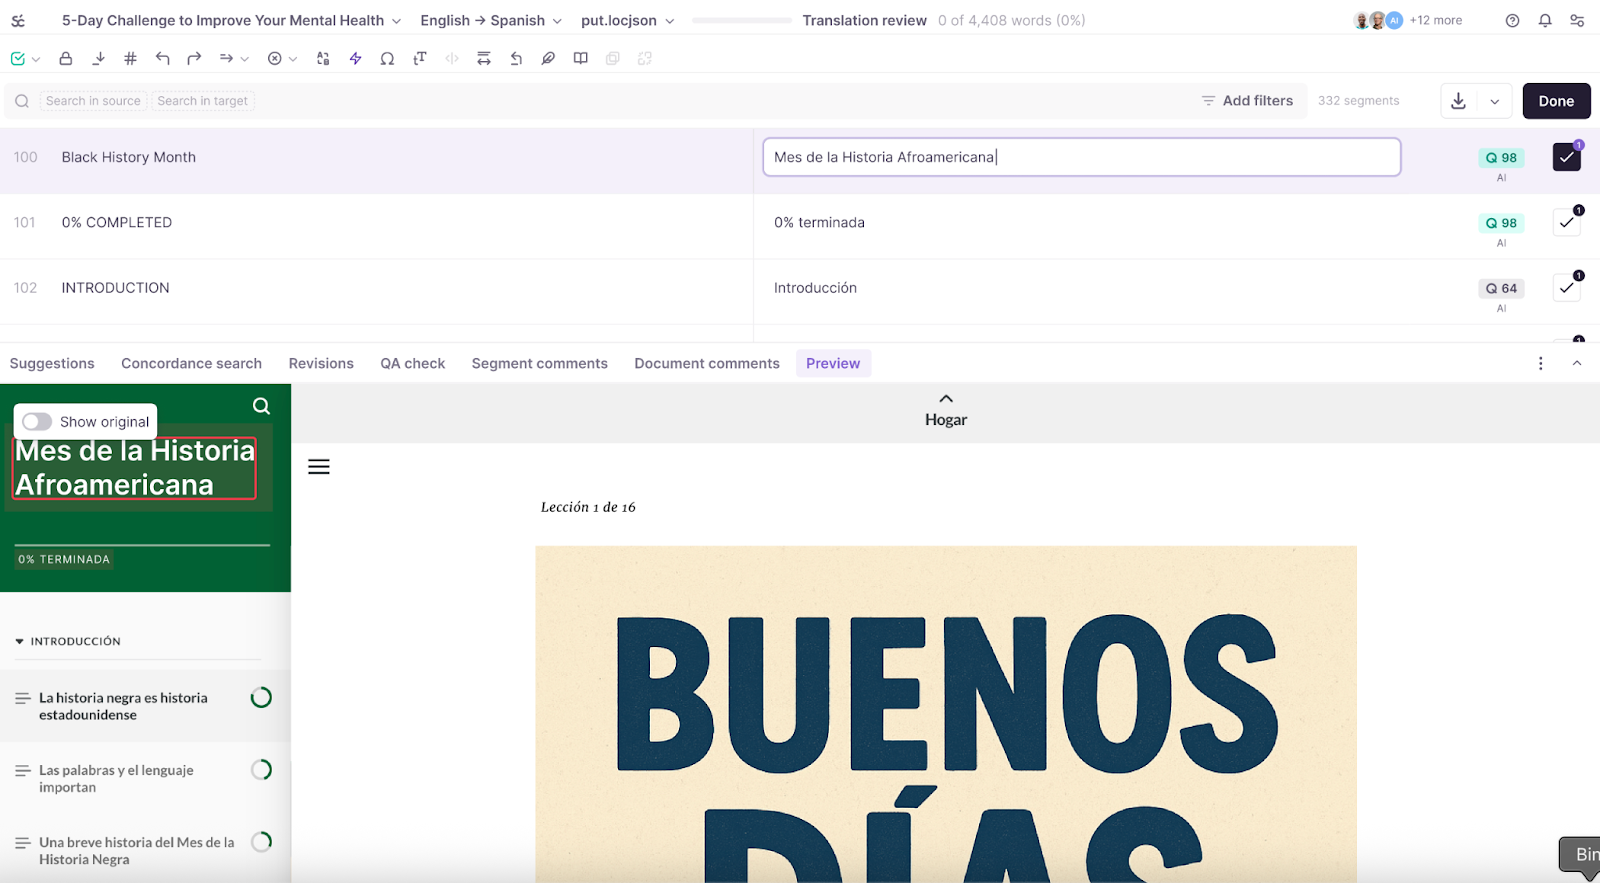1600x883 pixels.
Task: Open lesson 'La historia negra es historia estadounidense'
Action: pos(145,706)
